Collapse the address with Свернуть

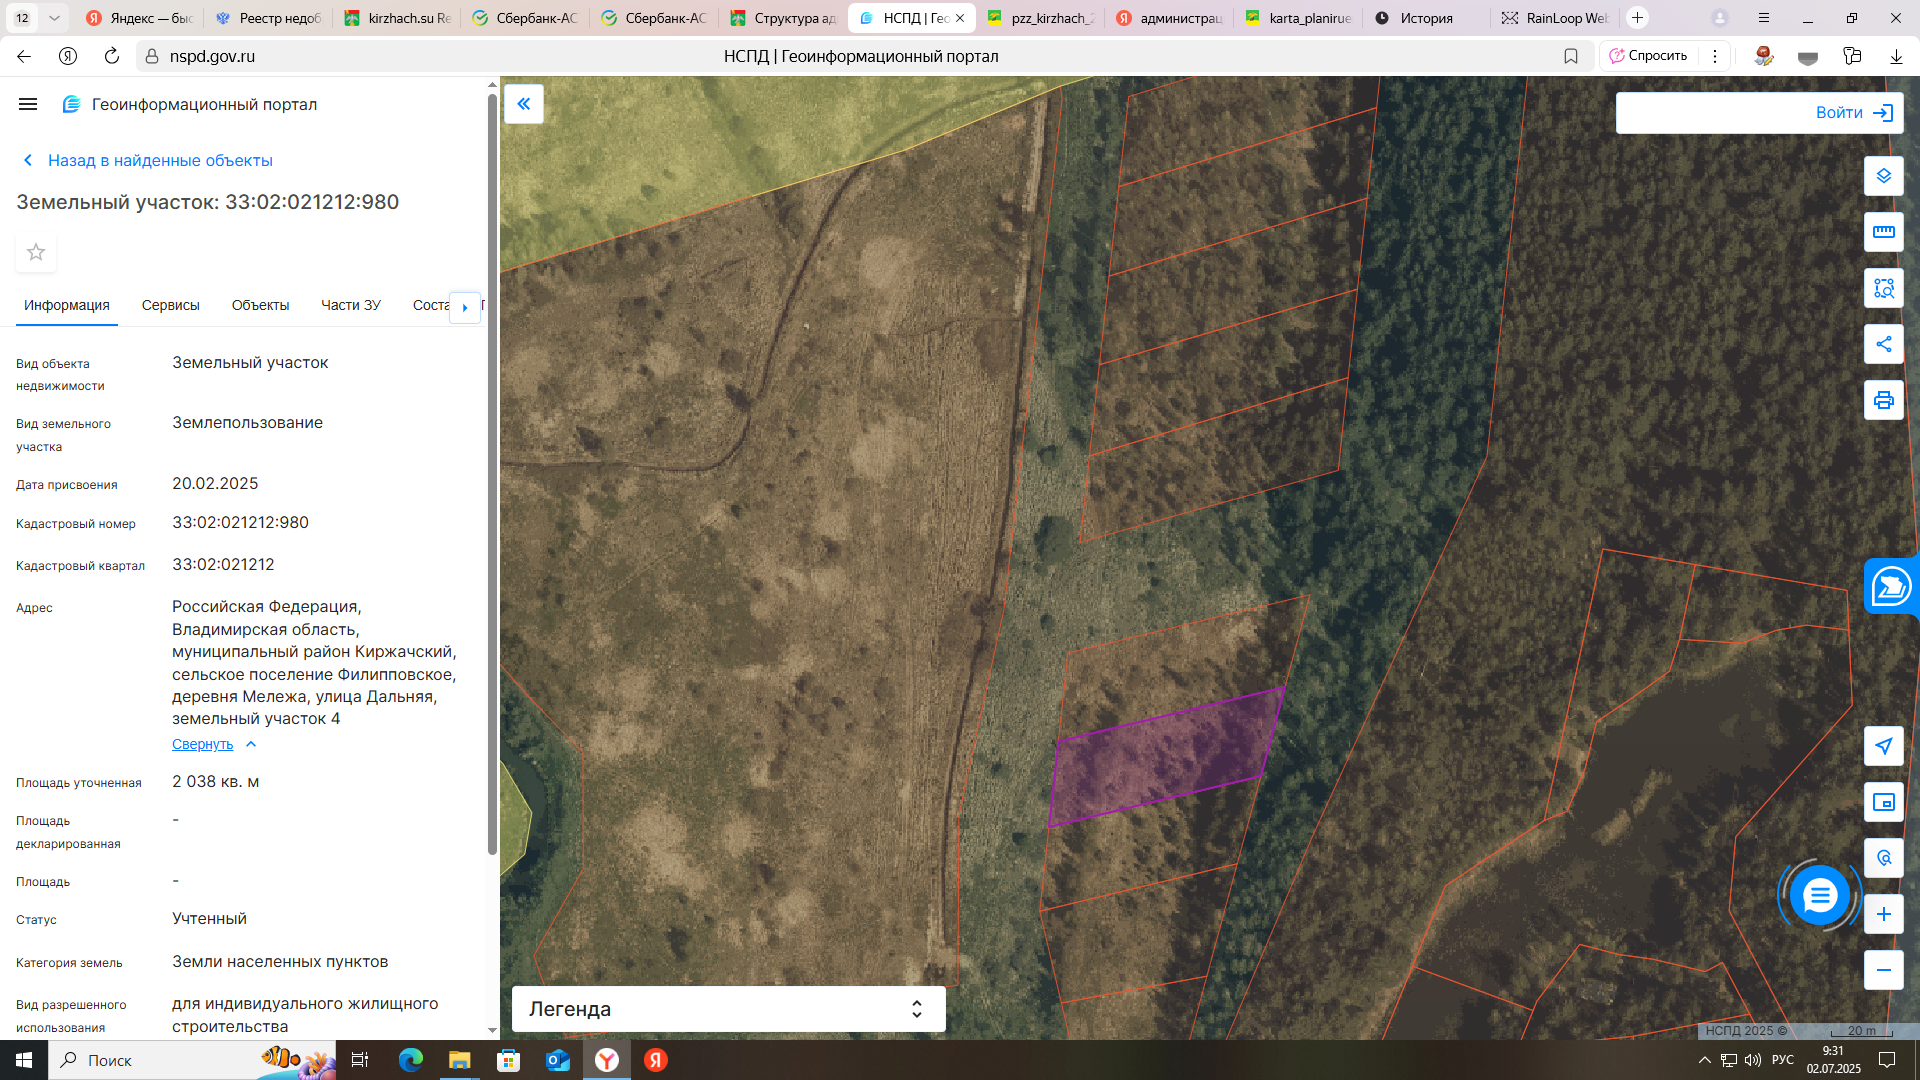(203, 744)
